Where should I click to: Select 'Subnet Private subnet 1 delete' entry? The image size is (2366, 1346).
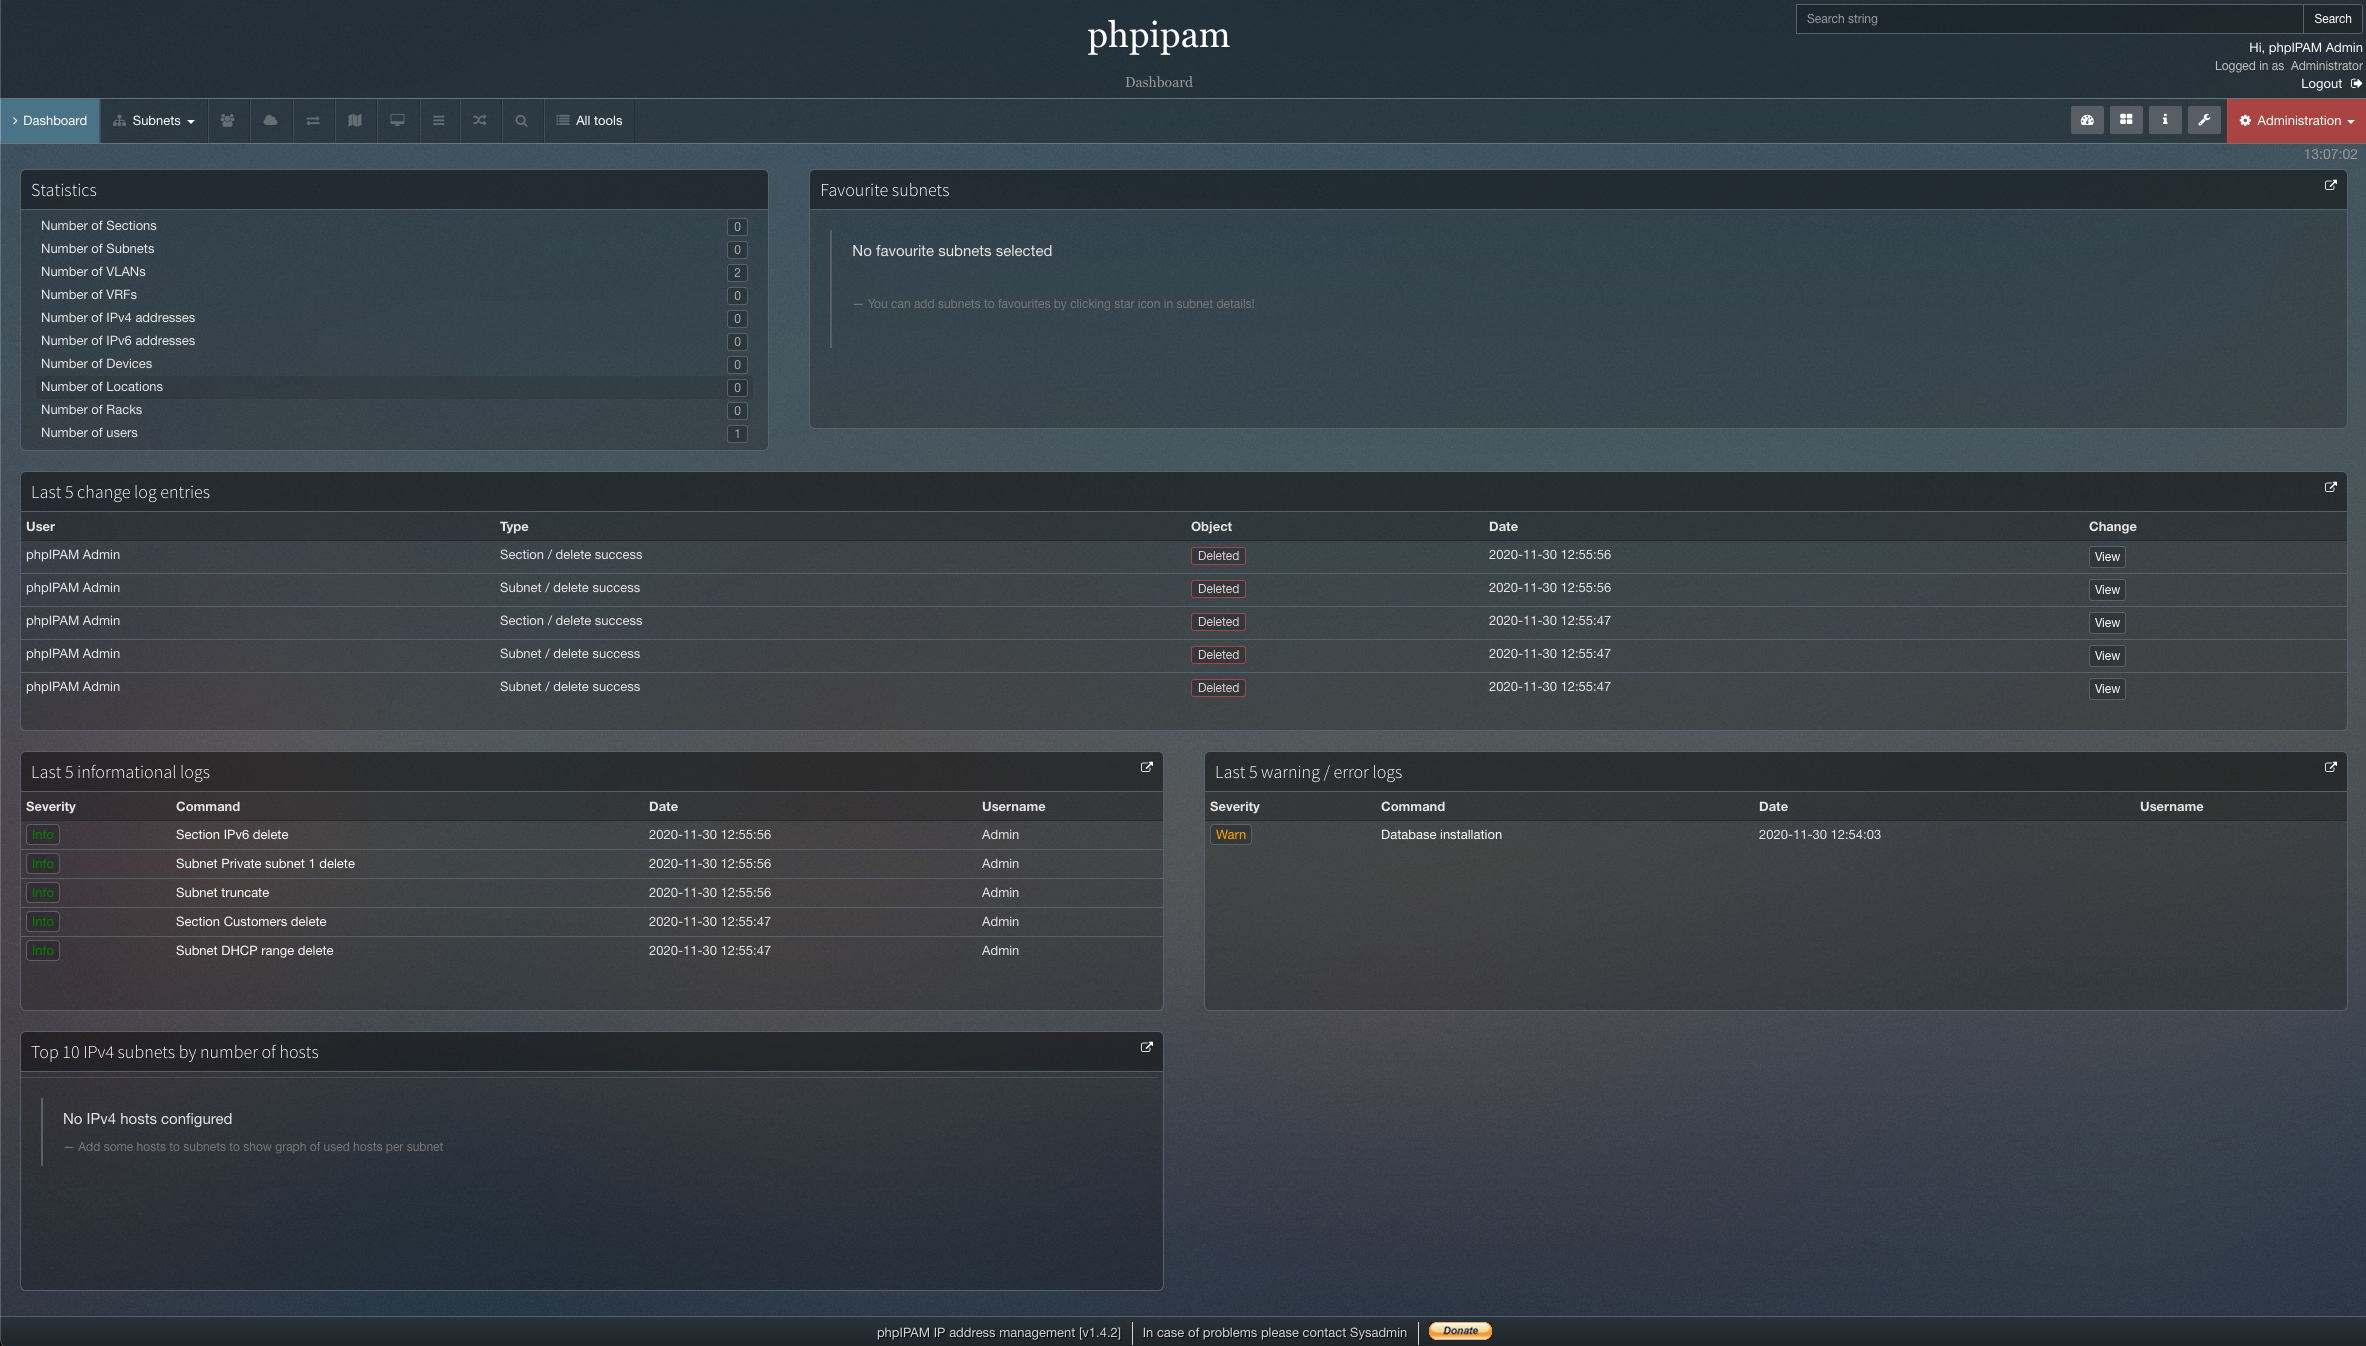(x=265, y=864)
